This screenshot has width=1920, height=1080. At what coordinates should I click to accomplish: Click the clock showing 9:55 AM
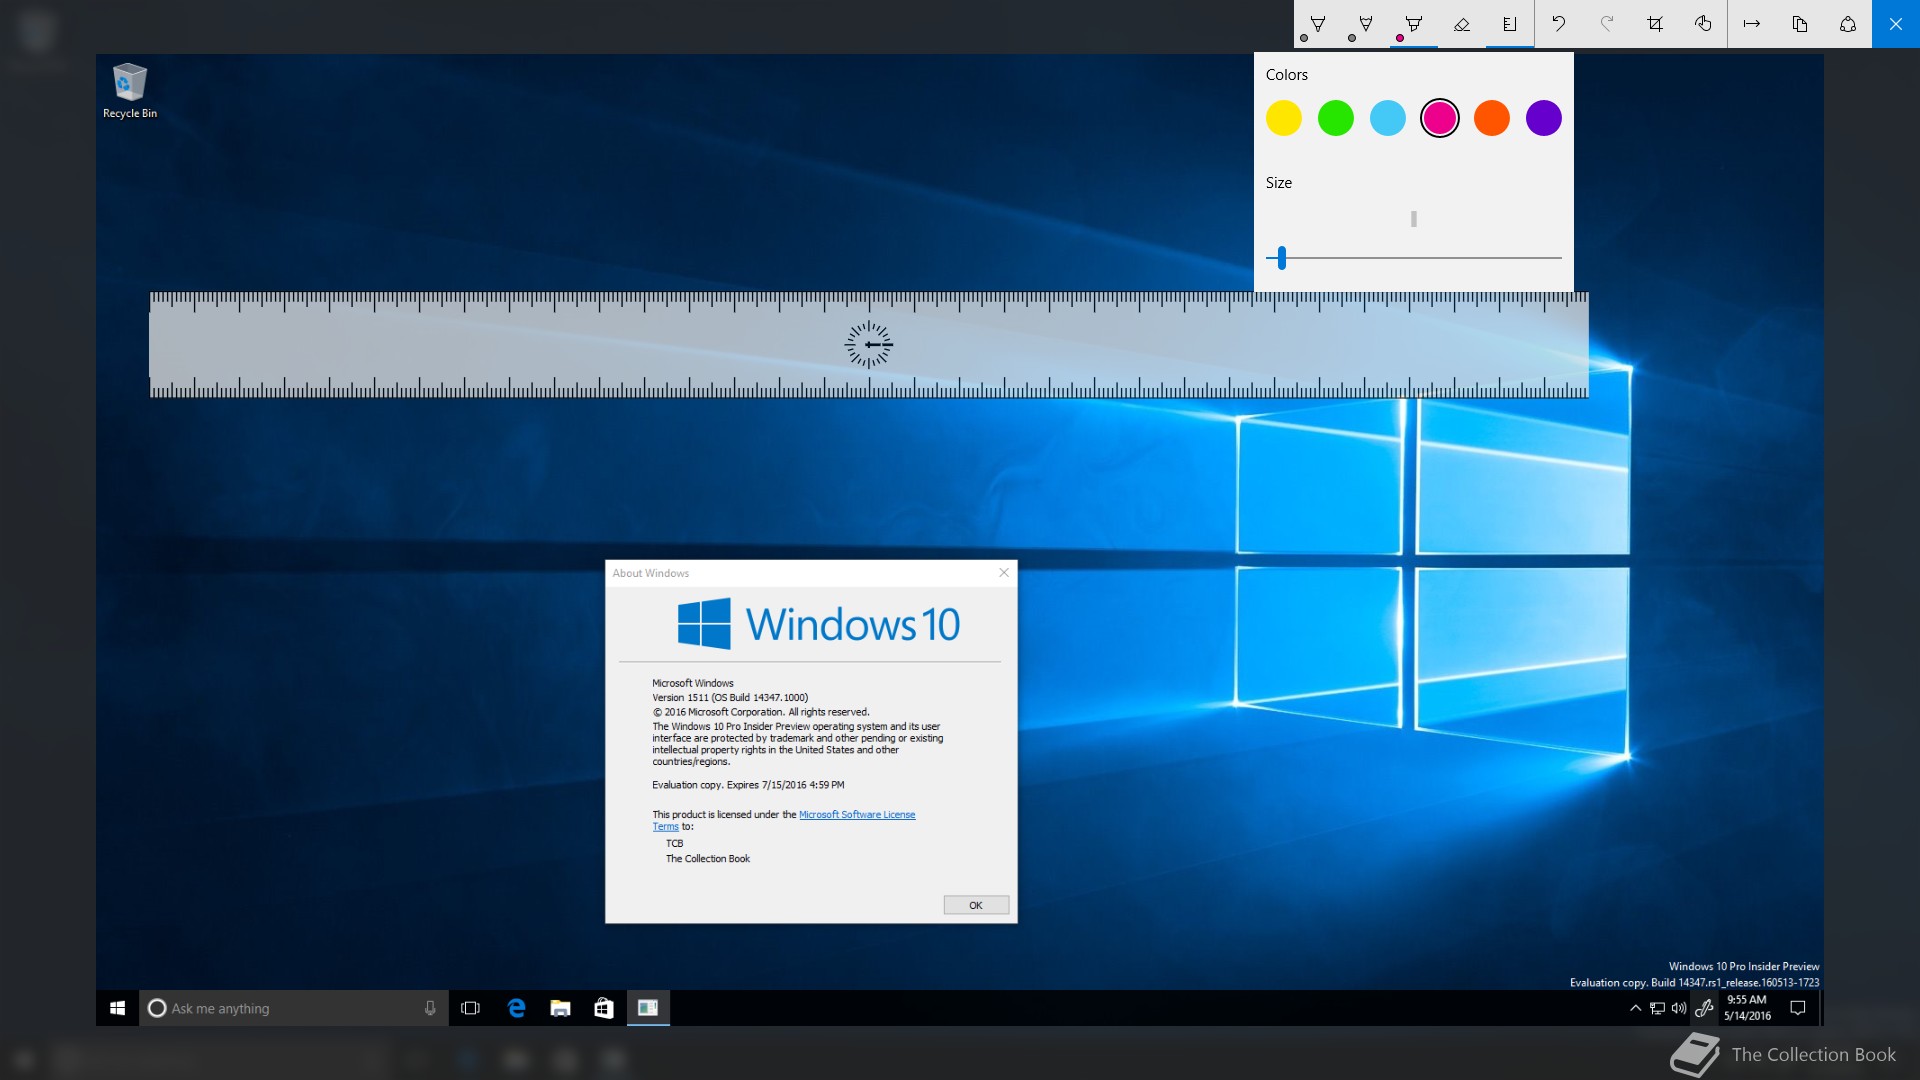point(1747,1008)
